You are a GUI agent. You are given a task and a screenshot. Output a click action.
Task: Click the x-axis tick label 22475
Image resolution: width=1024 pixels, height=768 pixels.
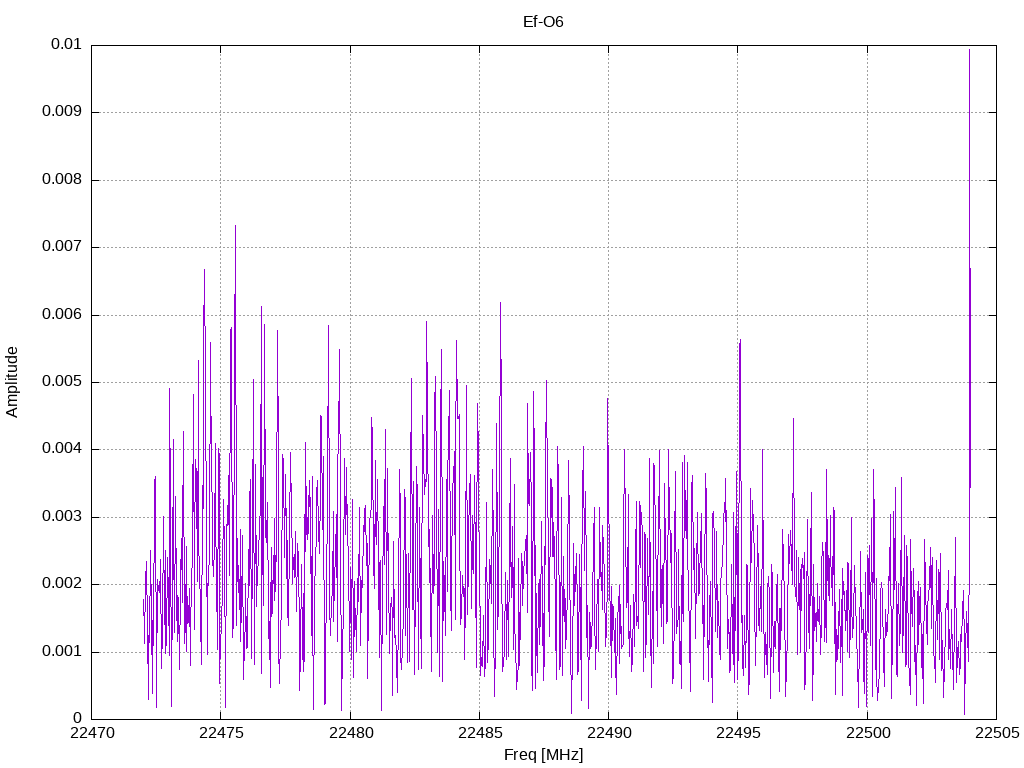pyautogui.click(x=221, y=733)
